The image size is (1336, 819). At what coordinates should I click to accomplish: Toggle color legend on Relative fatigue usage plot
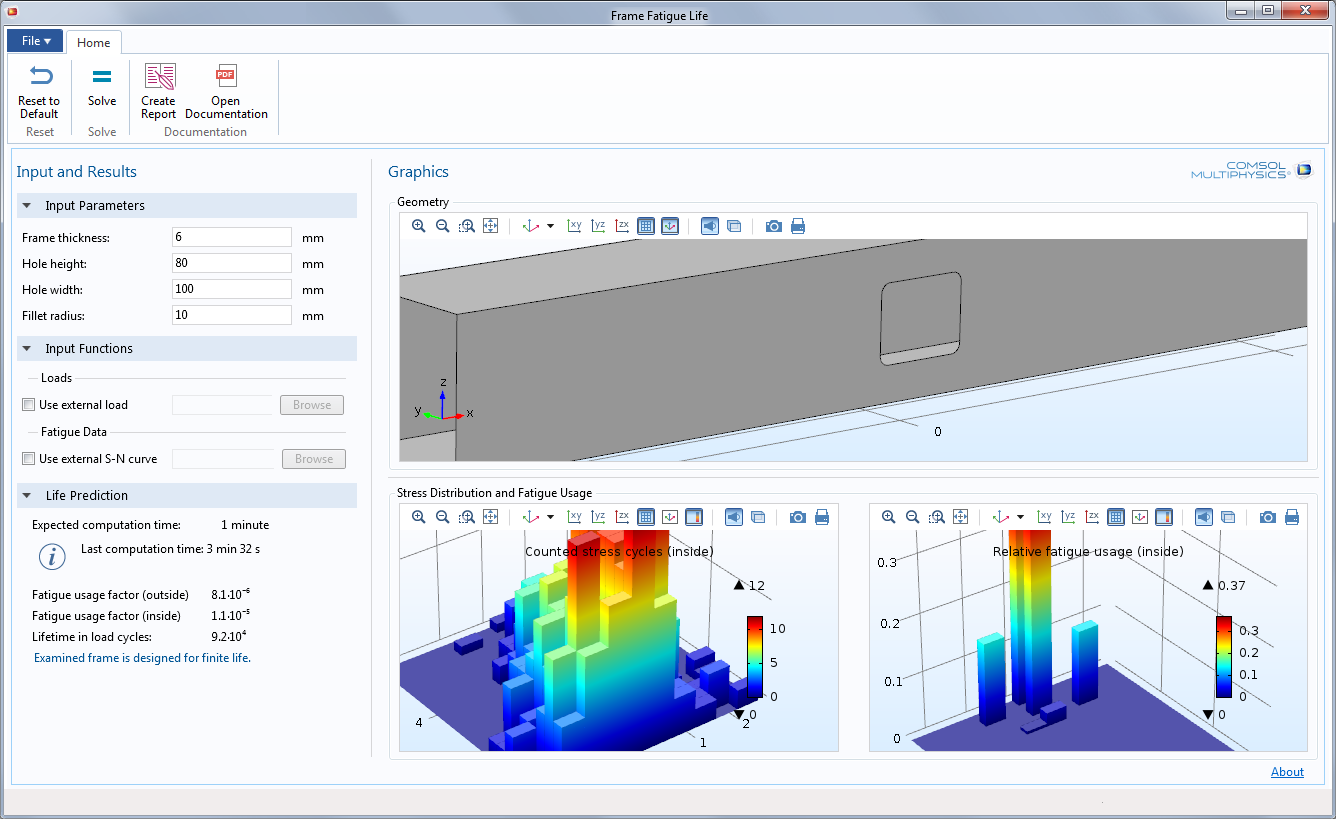1164,517
